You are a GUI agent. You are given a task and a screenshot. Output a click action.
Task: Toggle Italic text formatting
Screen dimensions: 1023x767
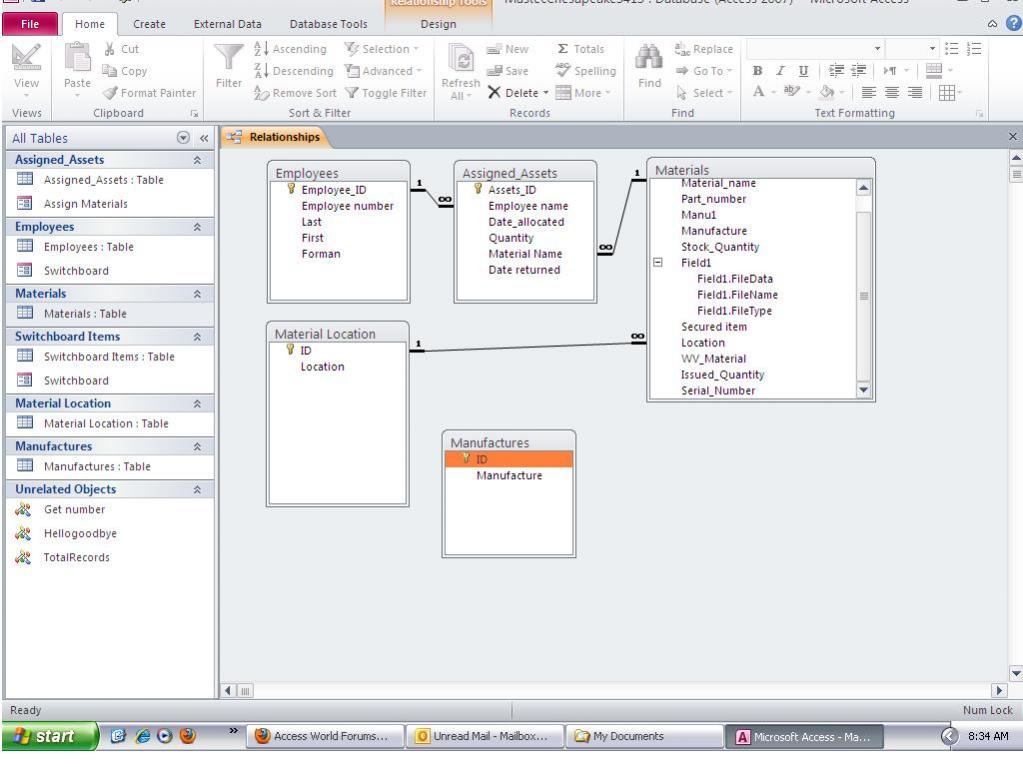[x=780, y=70]
